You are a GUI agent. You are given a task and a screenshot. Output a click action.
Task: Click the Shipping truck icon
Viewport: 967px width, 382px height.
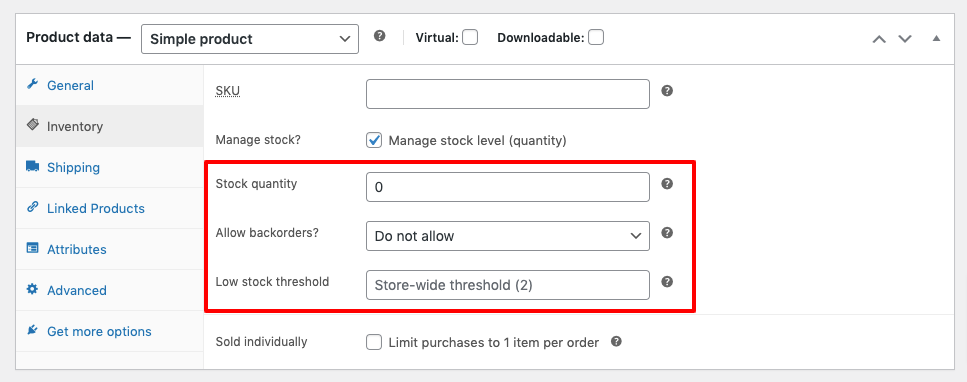[33, 167]
